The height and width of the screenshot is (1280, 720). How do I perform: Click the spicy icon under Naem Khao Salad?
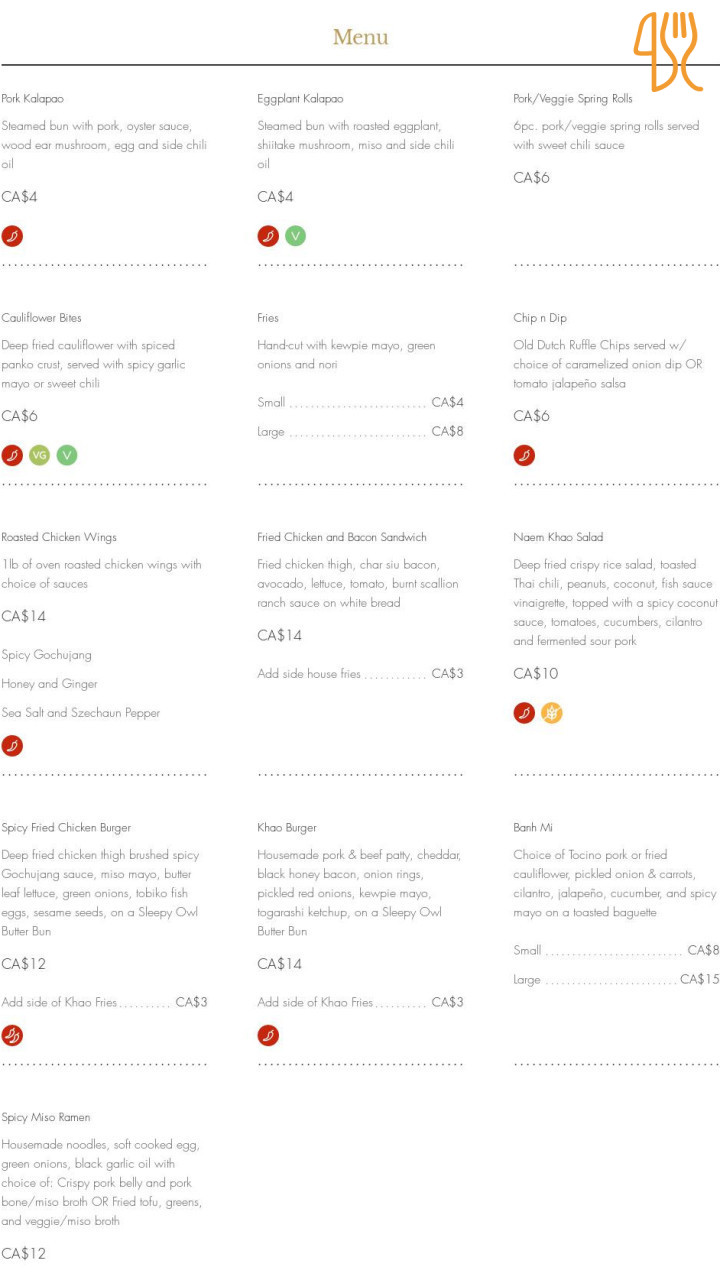tap(524, 713)
